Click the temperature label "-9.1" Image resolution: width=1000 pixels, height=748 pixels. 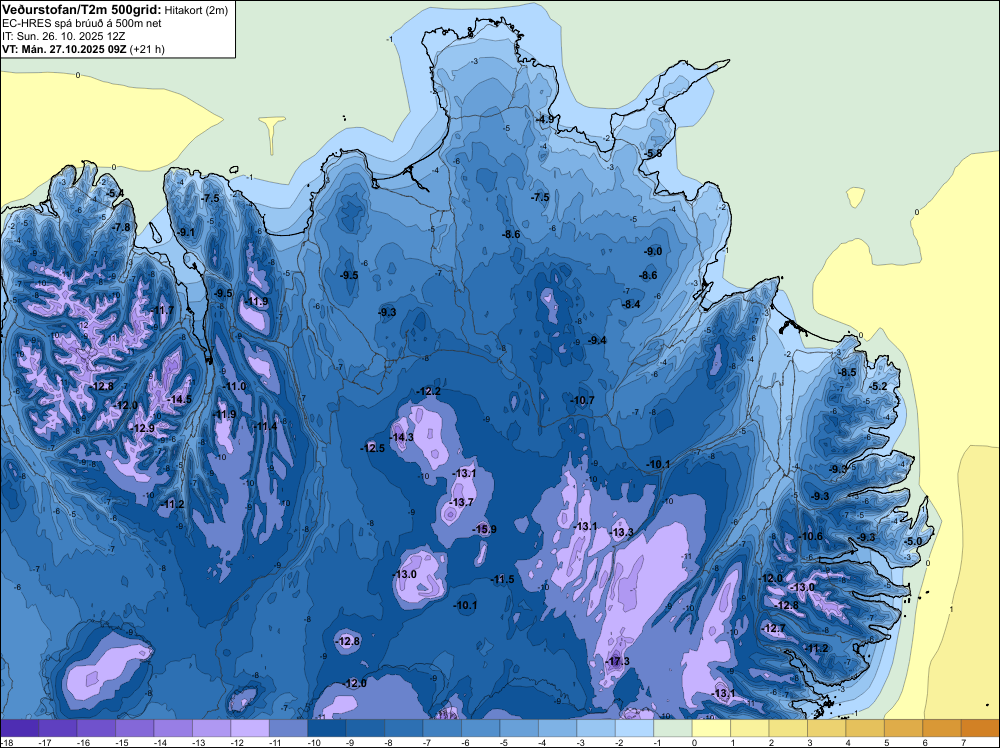(x=186, y=233)
